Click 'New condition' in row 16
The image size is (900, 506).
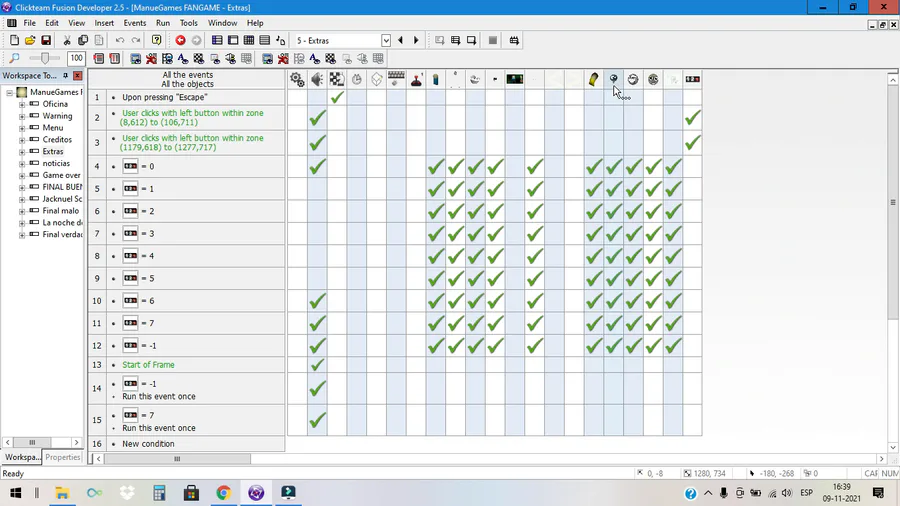148,443
